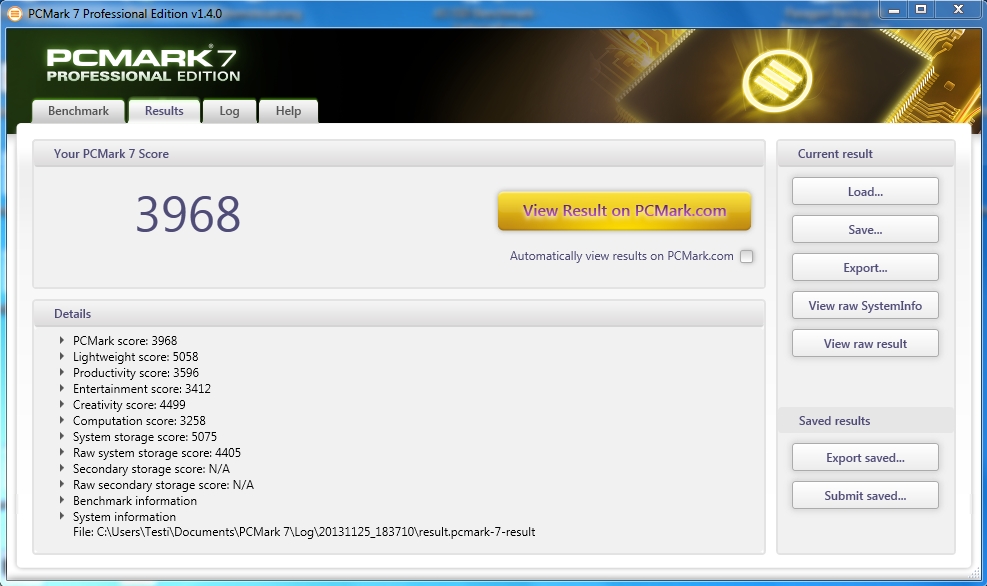987x586 pixels.
Task: Select the PCMark score: 3968 text
Action: 125,341
